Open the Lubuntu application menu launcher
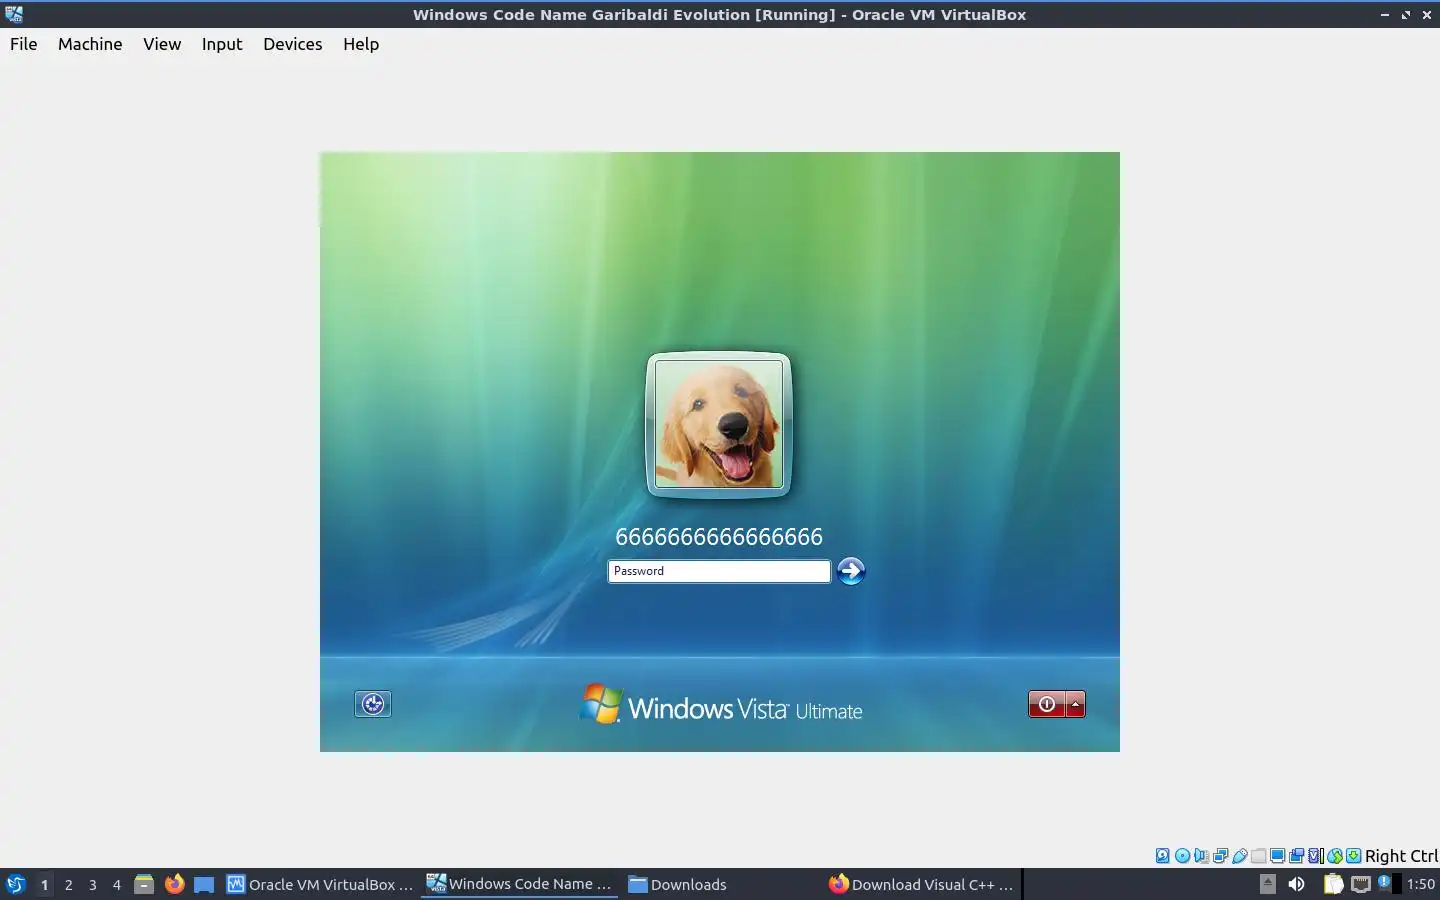1440x900 pixels. click(15, 884)
